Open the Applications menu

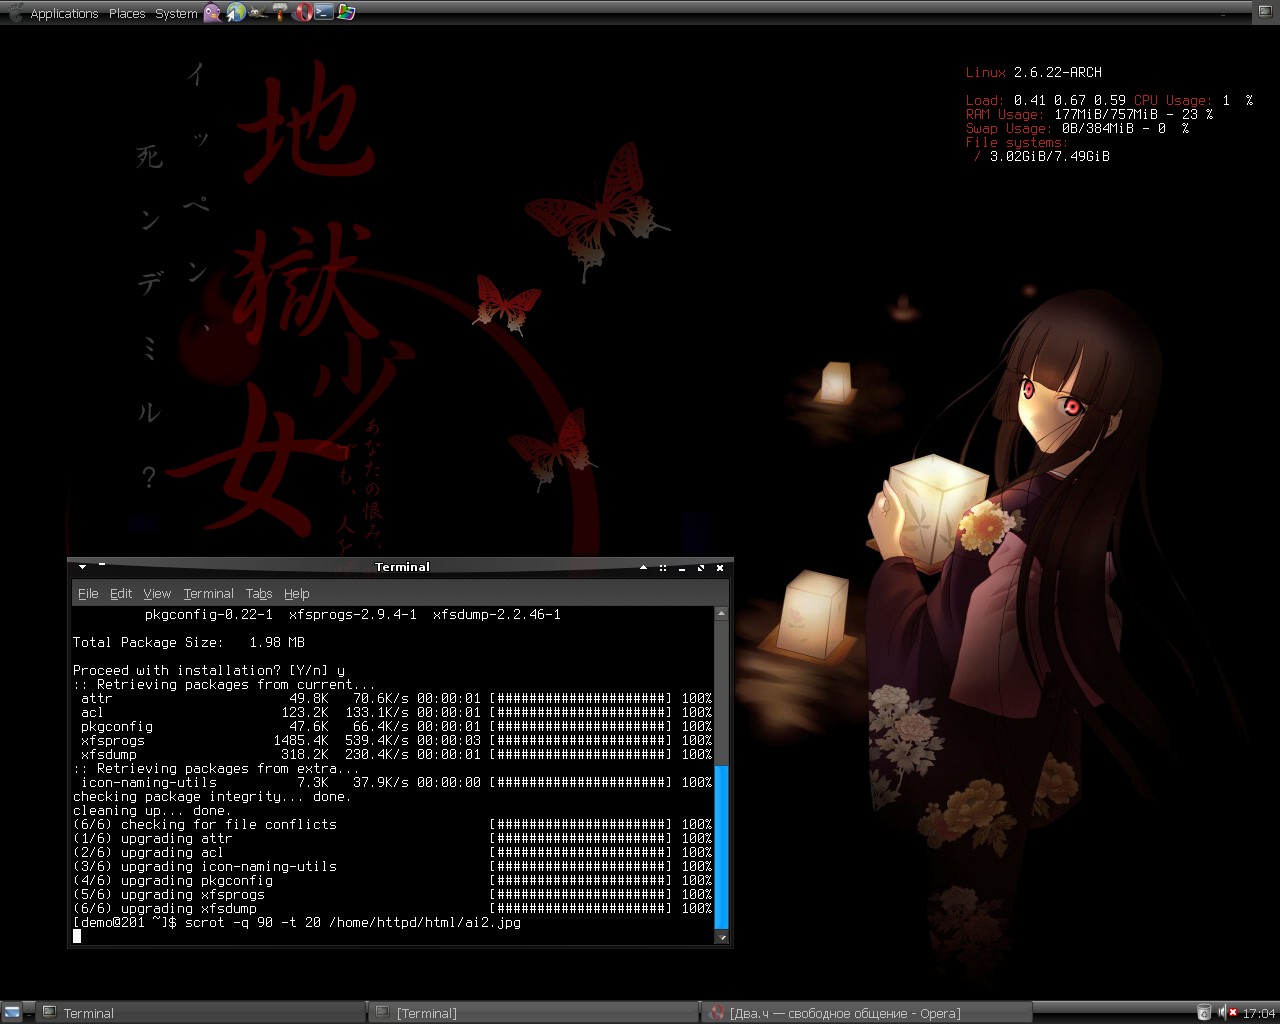click(64, 14)
